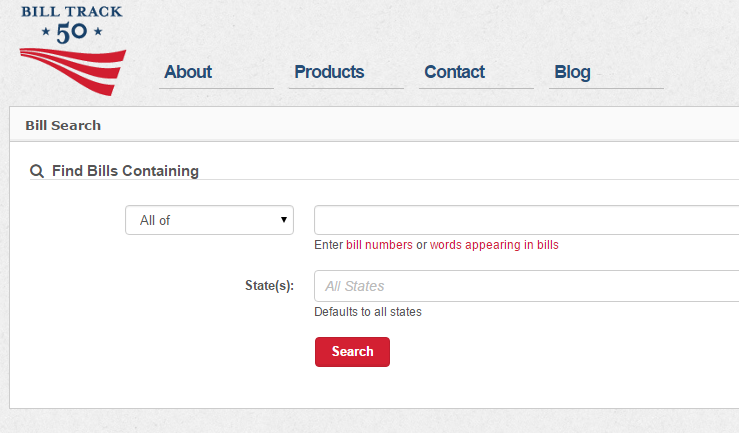Screen dimensions: 739x433
Task: Click the red striped flag graphic
Action: click(x=74, y=72)
